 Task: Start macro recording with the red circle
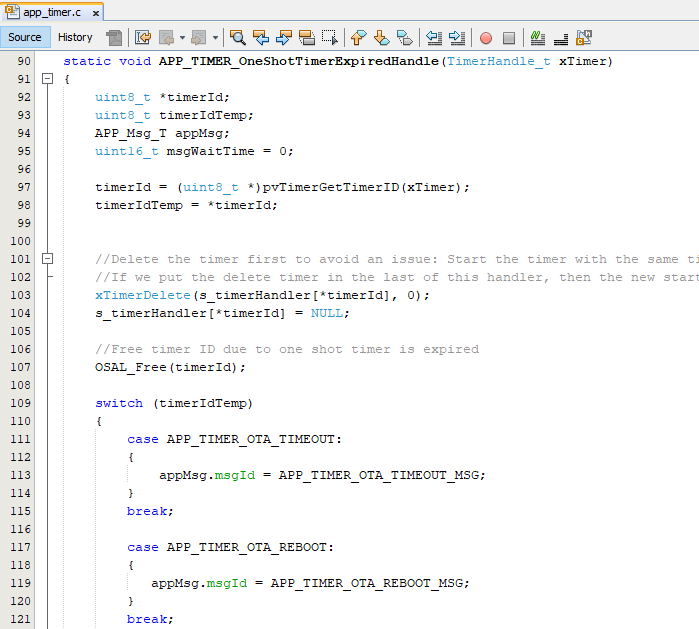pyautogui.click(x=486, y=38)
